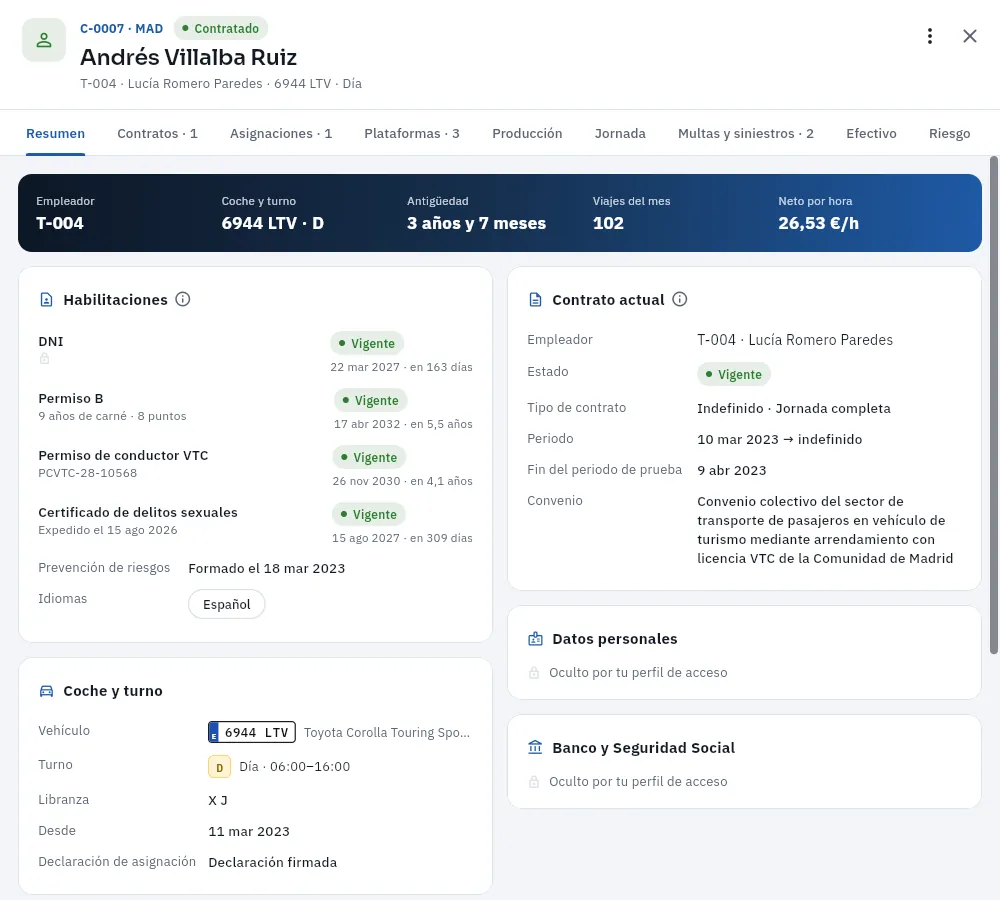Click the shift Día · 06:00–16:00
The image size is (1000, 900).
(295, 767)
